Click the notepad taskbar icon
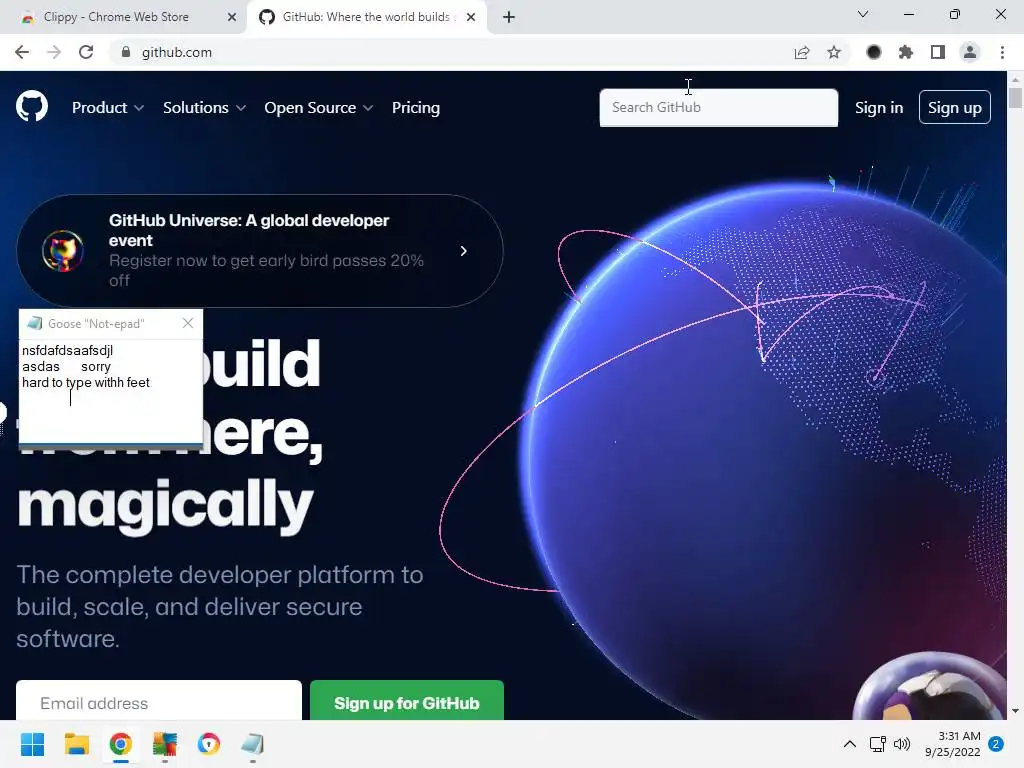The width and height of the screenshot is (1024, 768). point(253,744)
